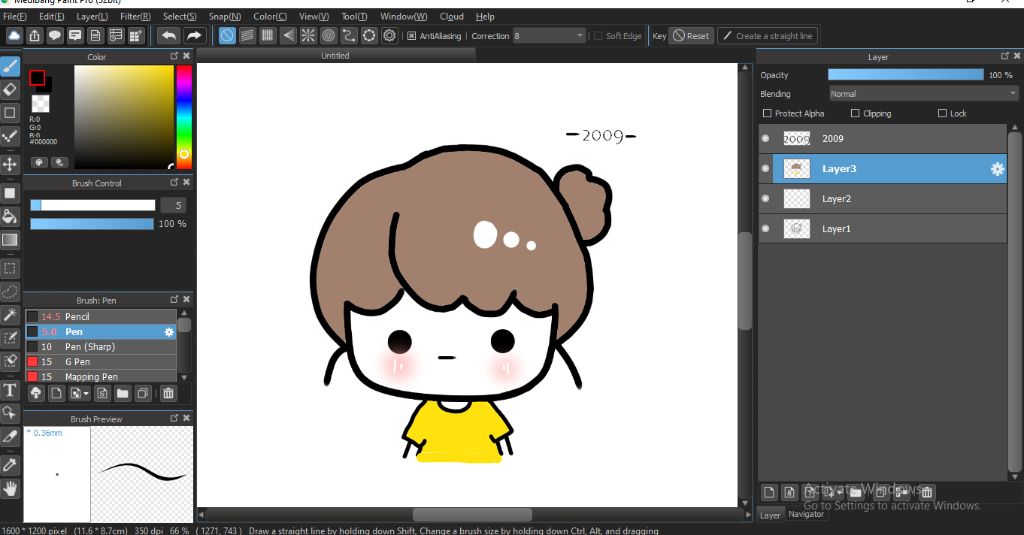The width and height of the screenshot is (1024, 535).
Task: Click the brush size slider
Action: [93, 205]
